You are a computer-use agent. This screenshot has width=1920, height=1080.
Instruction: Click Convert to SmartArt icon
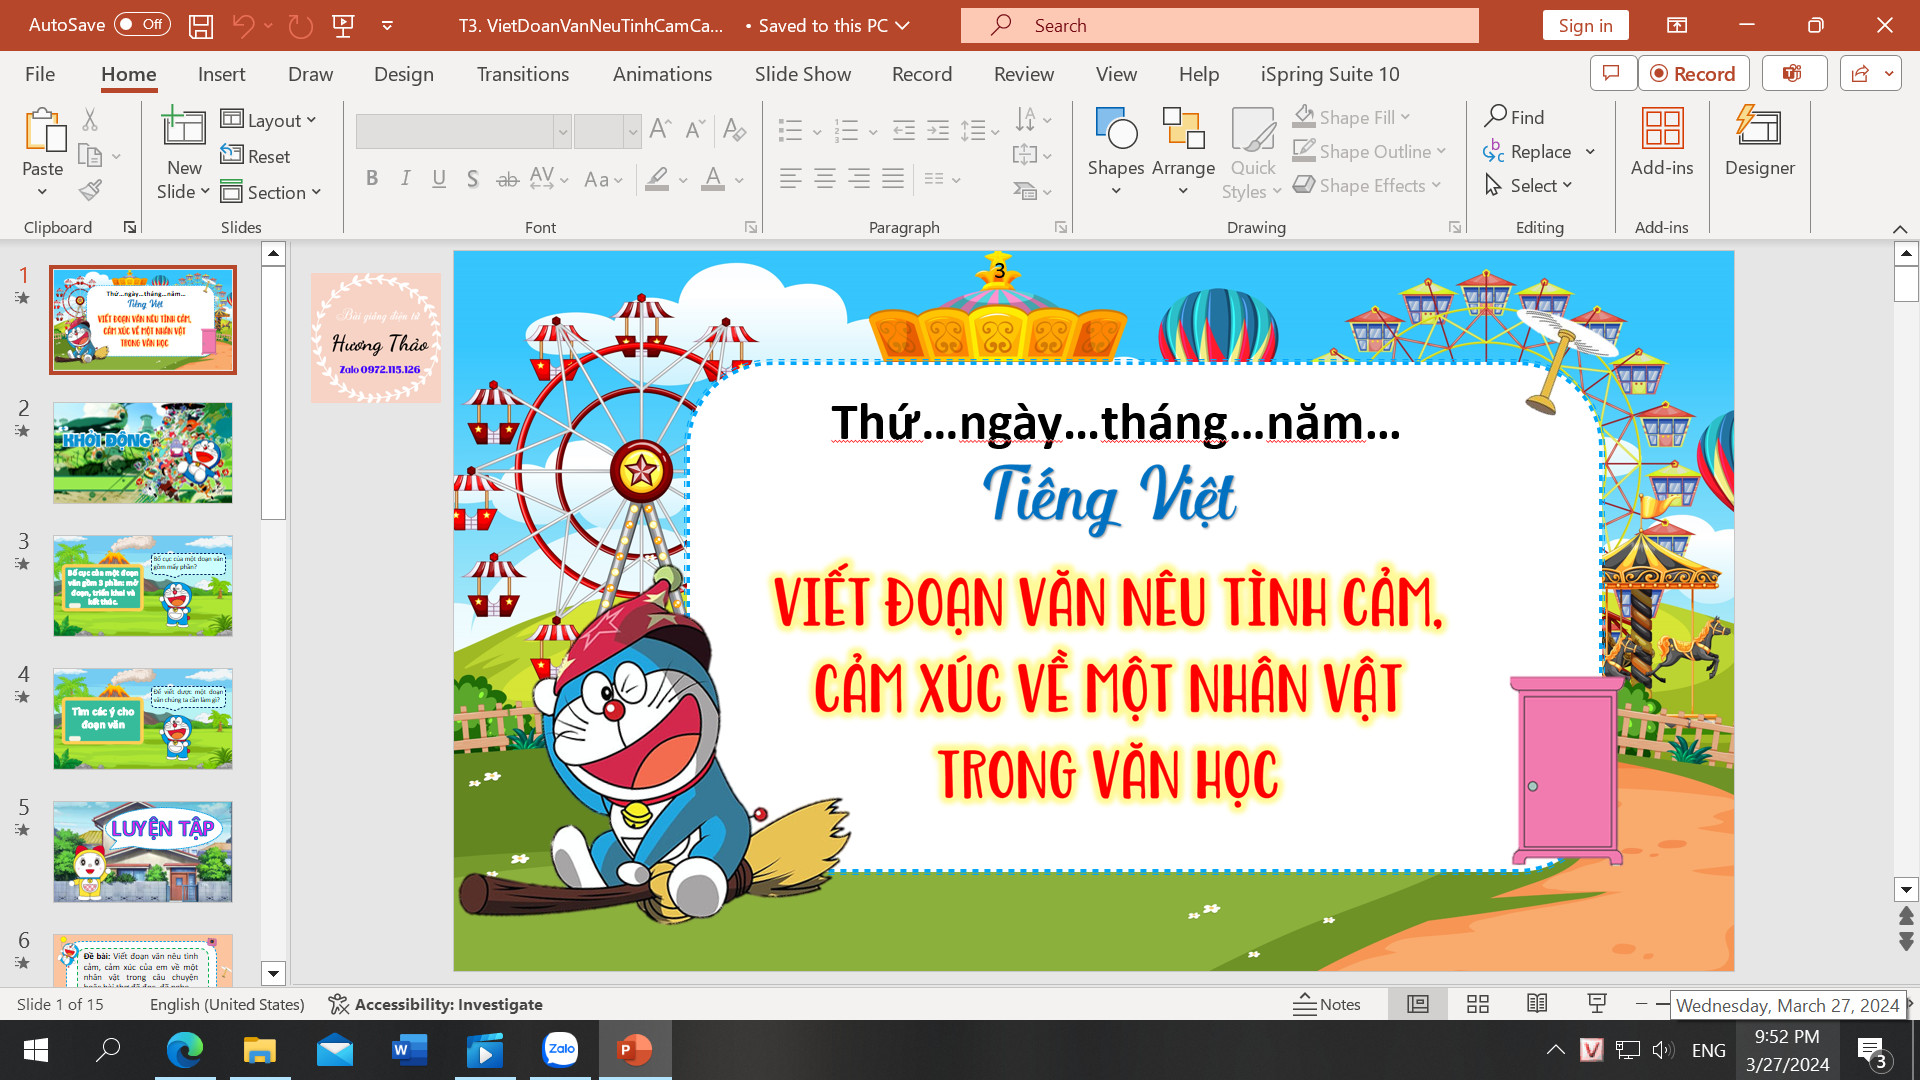point(1032,191)
